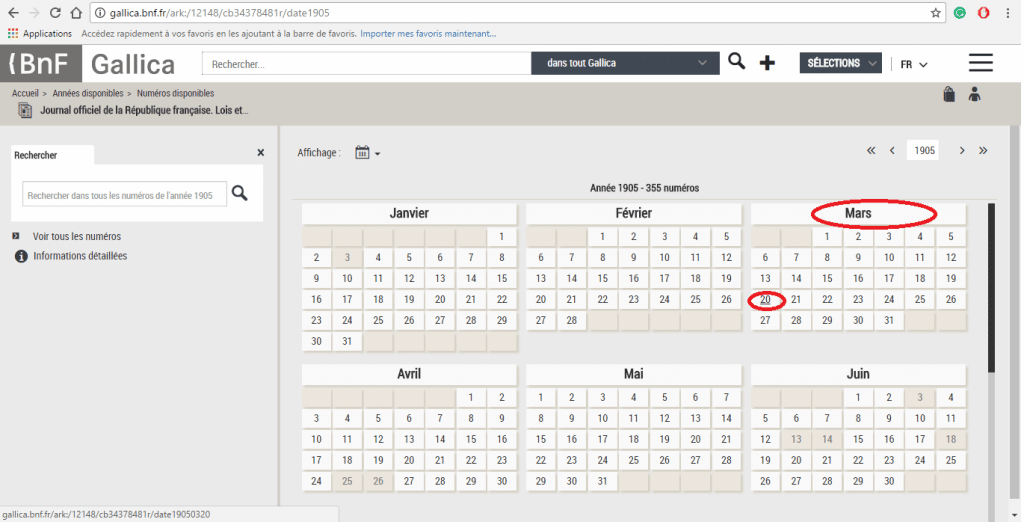Click the year search input field
The width and height of the screenshot is (1024, 522).
click(x=124, y=194)
